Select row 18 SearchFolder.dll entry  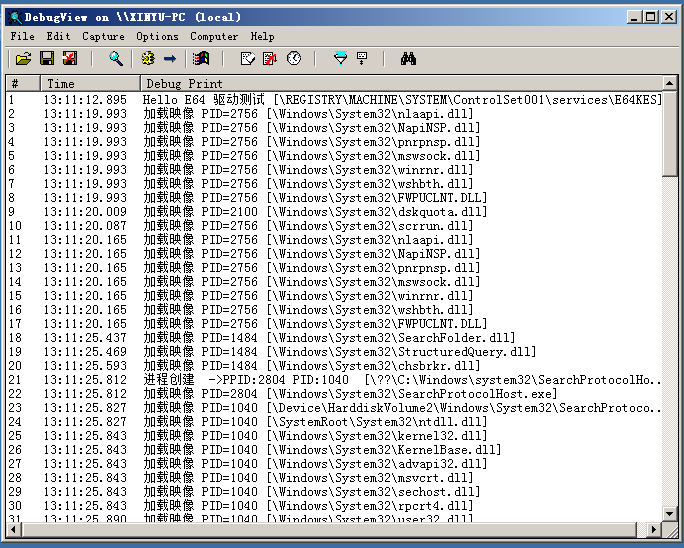click(x=334, y=337)
